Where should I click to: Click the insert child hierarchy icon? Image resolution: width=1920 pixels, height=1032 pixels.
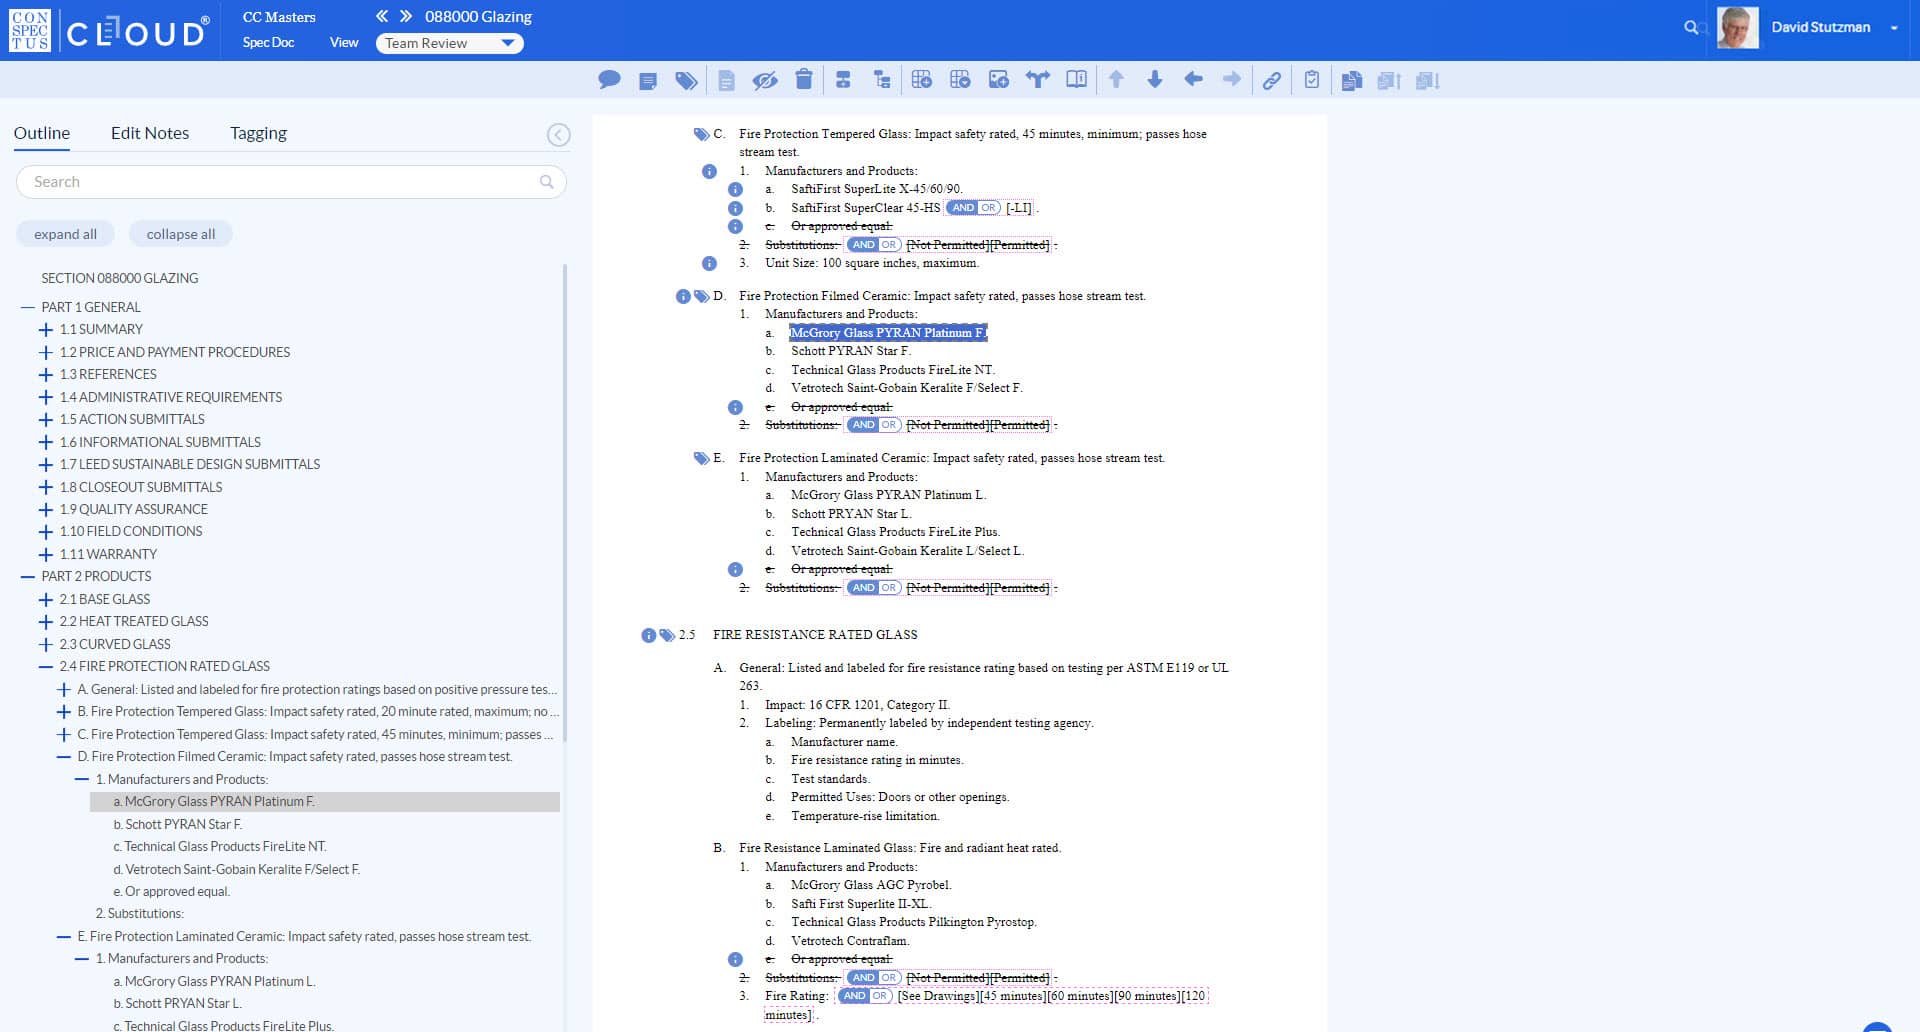882,80
